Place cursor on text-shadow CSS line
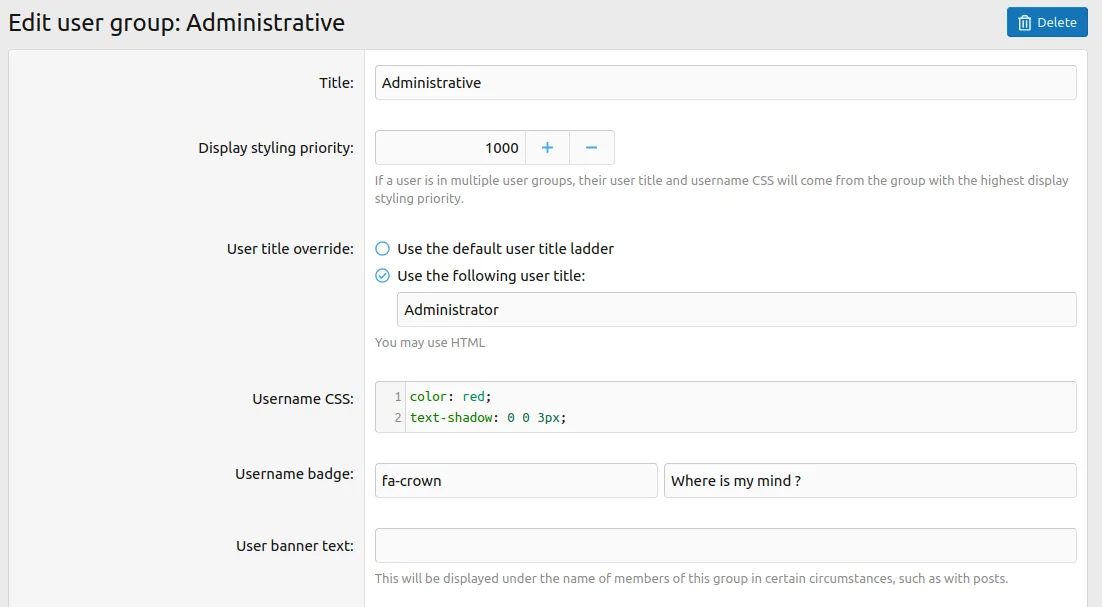Viewport: 1102px width, 607px height. click(488, 417)
